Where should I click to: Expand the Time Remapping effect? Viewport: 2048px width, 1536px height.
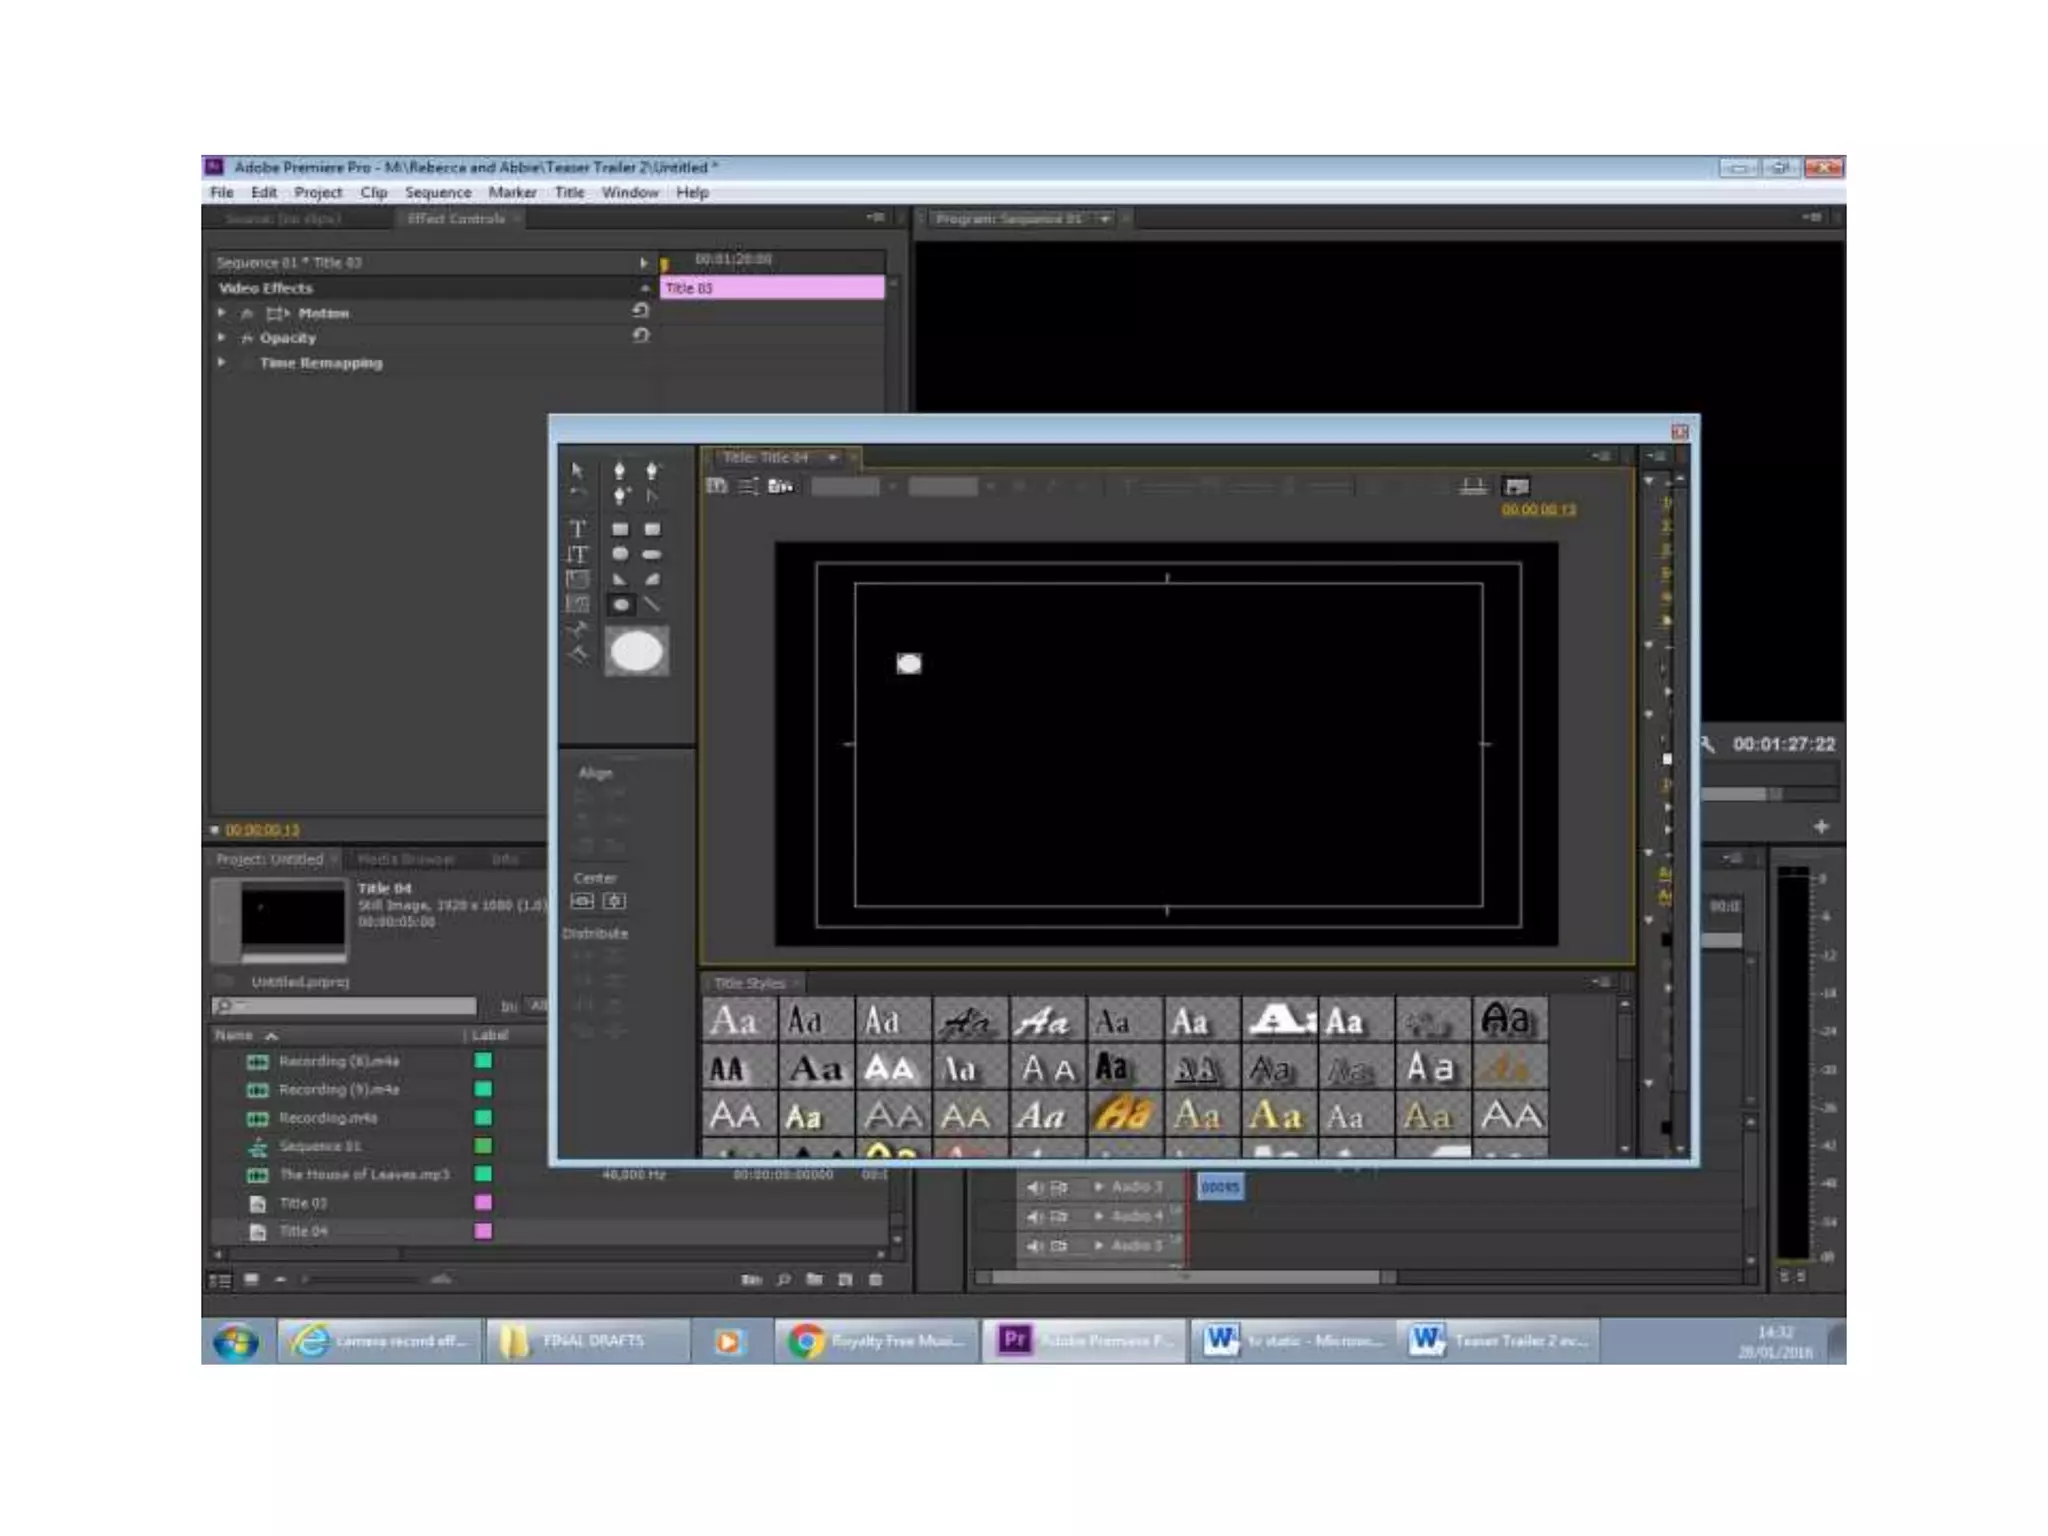click(x=221, y=362)
